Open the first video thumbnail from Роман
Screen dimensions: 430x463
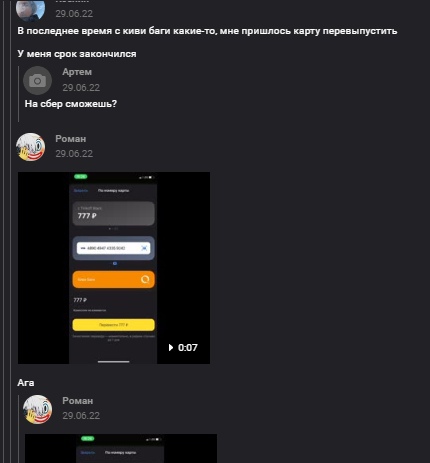pos(114,268)
